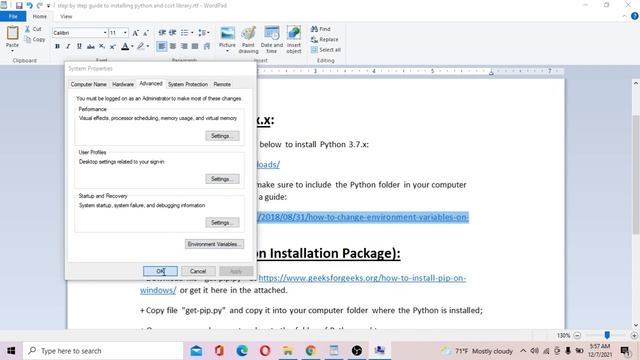Switch to the Computer Name tab

click(89, 84)
